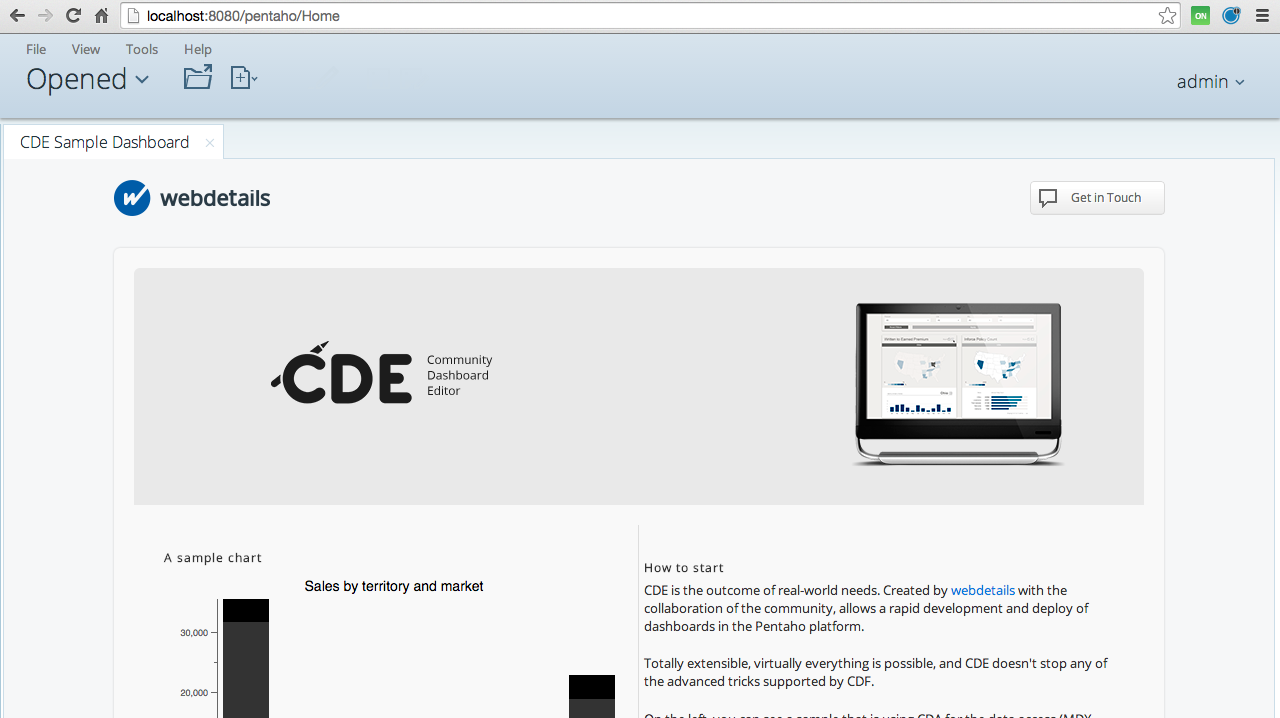The height and width of the screenshot is (718, 1280).
Task: Click the right-side chart bar
Action: pyautogui.click(x=592, y=696)
